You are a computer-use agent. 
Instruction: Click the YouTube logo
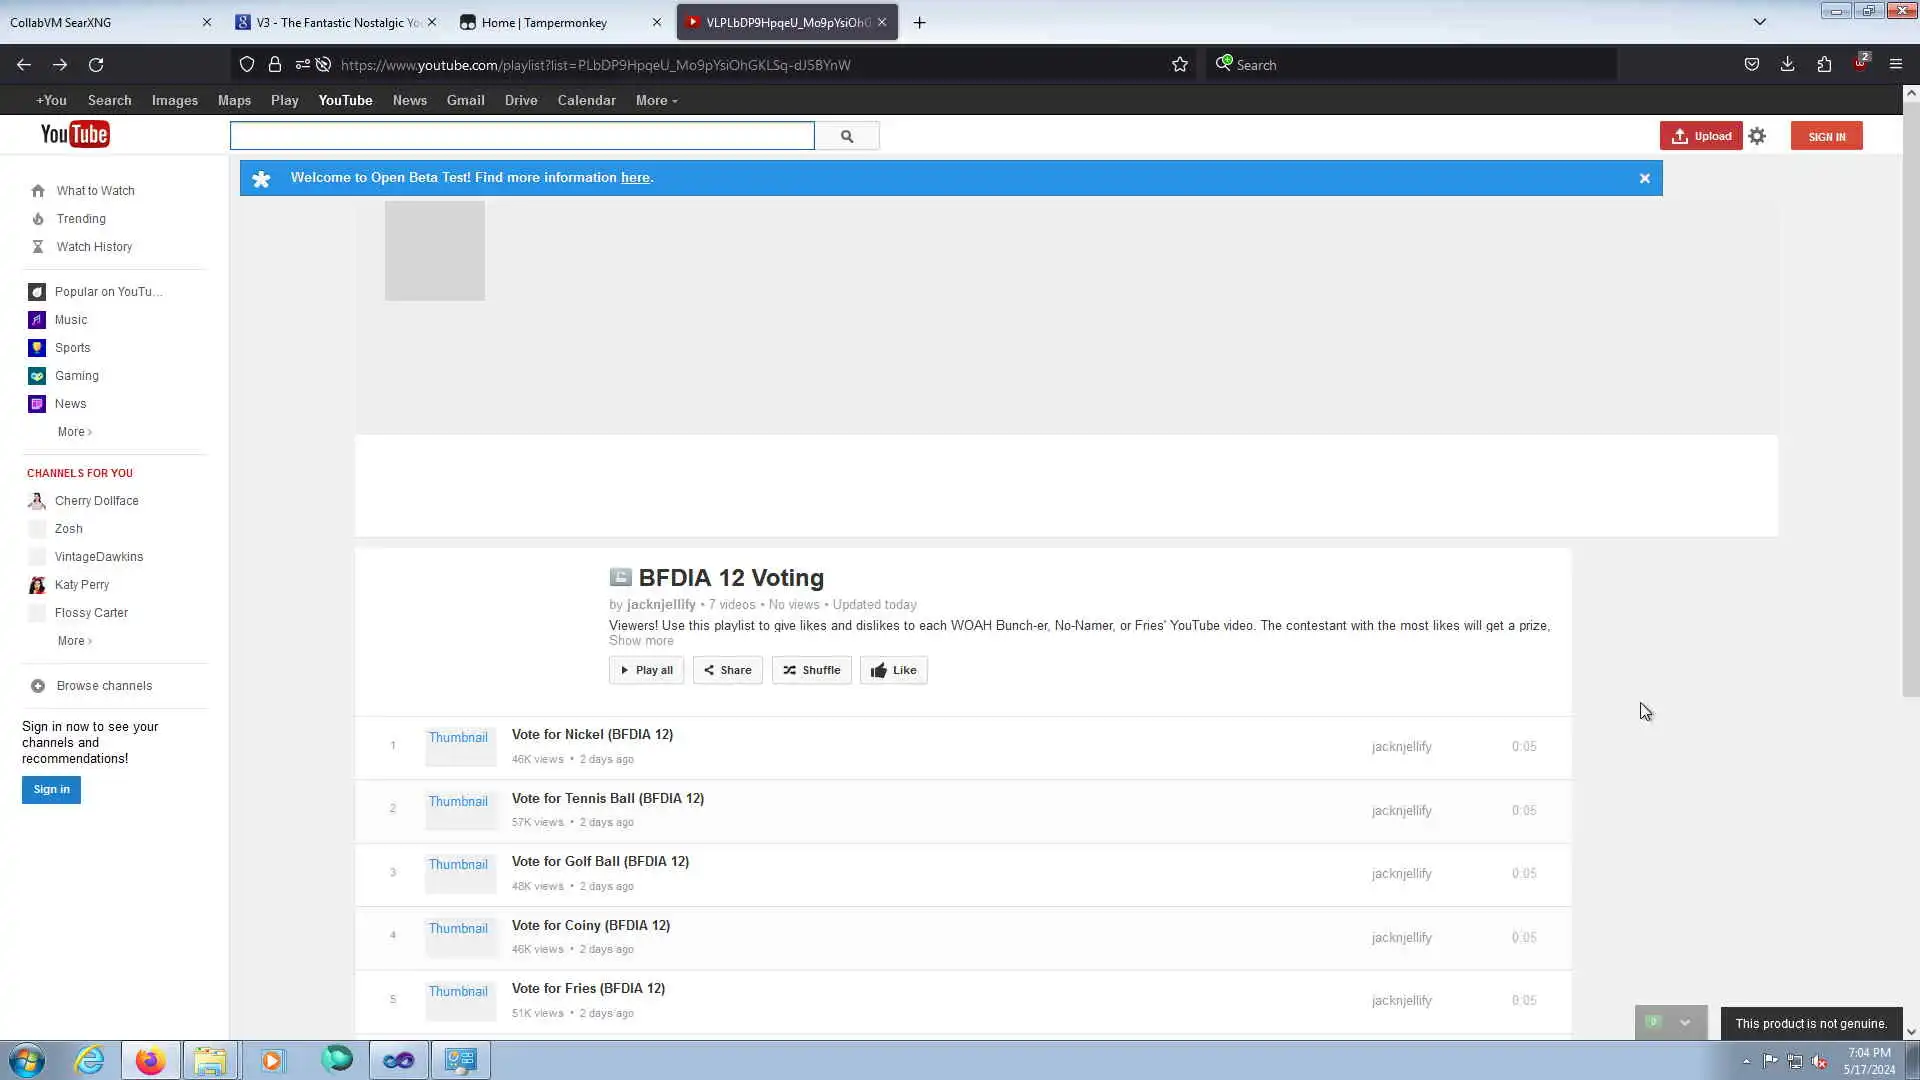tap(75, 134)
